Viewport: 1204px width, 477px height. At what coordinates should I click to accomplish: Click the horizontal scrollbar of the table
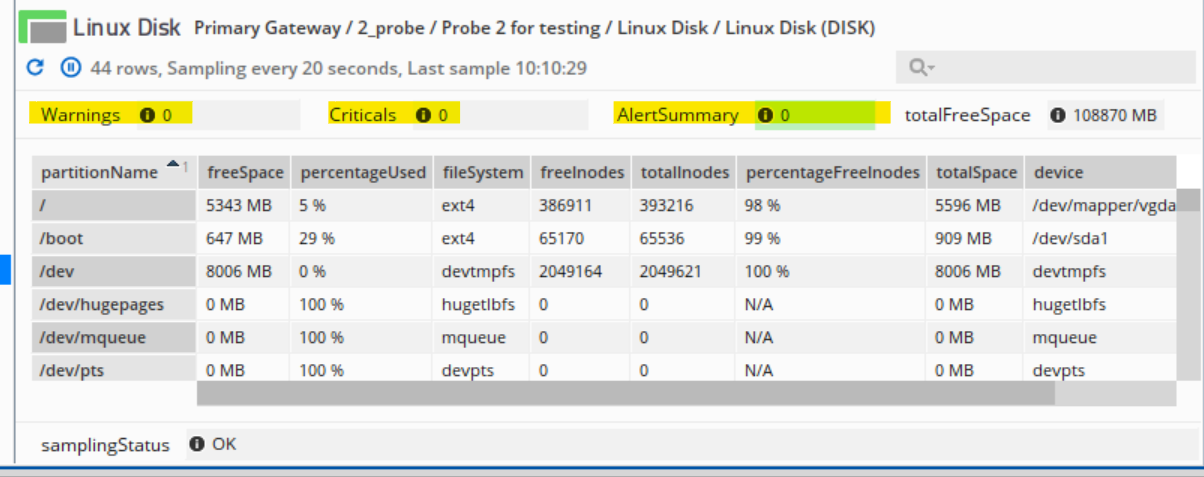click(x=625, y=394)
